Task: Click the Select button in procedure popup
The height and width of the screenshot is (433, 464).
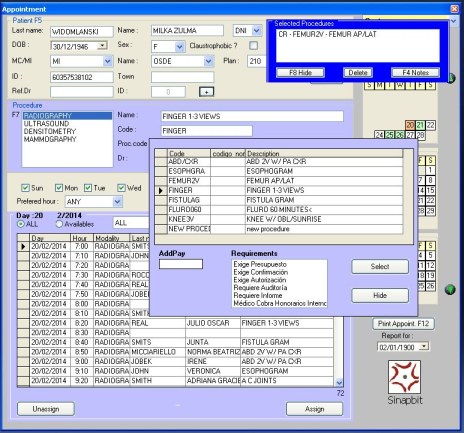Action: click(x=380, y=266)
